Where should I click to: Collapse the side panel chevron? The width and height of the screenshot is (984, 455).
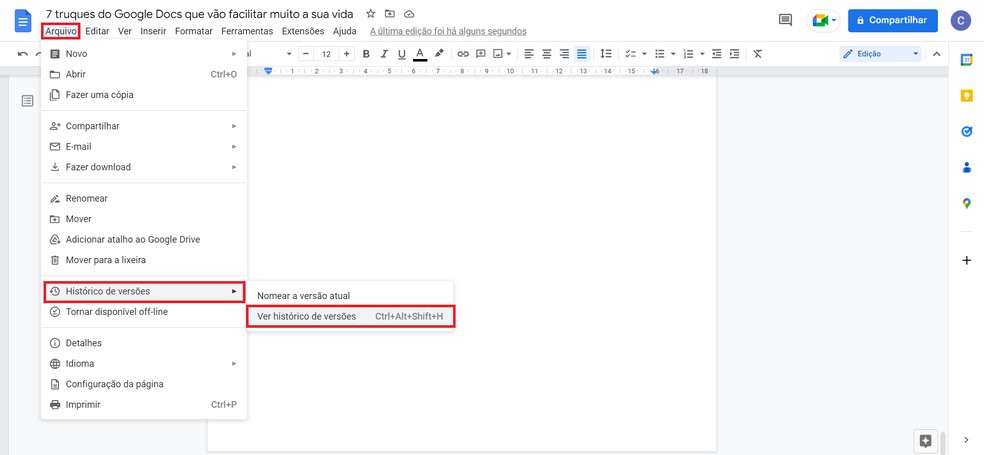point(966,440)
